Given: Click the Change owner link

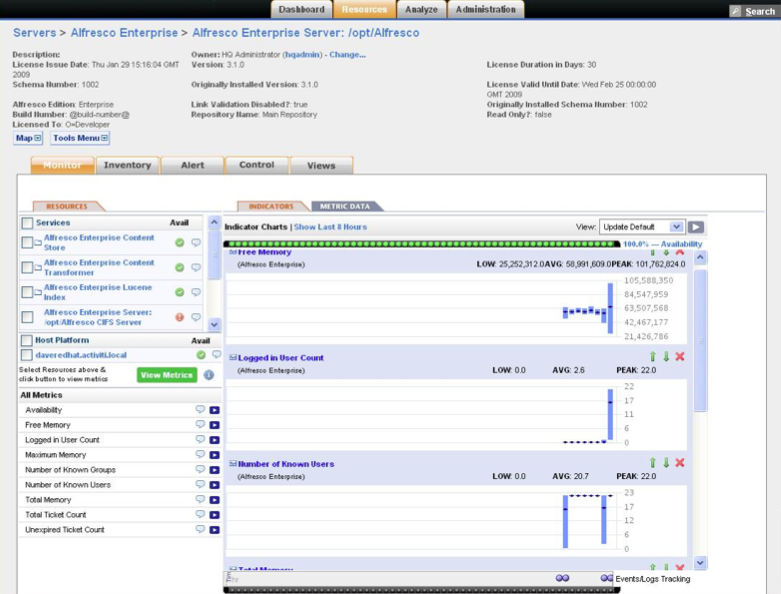Looking at the screenshot, I should [x=348, y=55].
